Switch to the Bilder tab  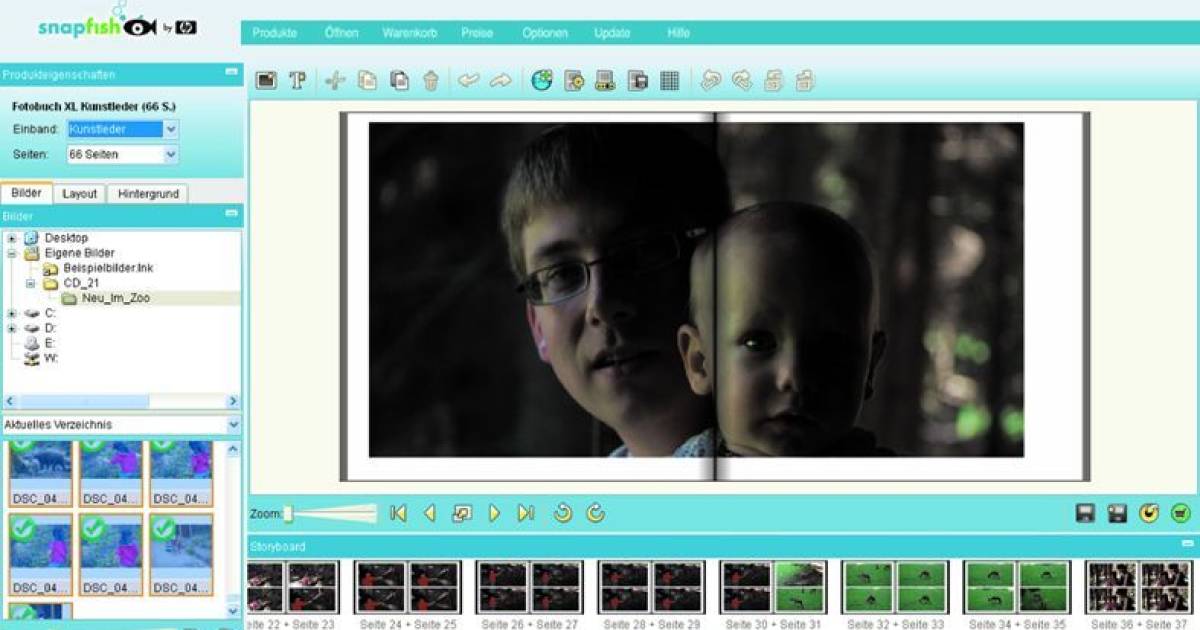(26, 193)
